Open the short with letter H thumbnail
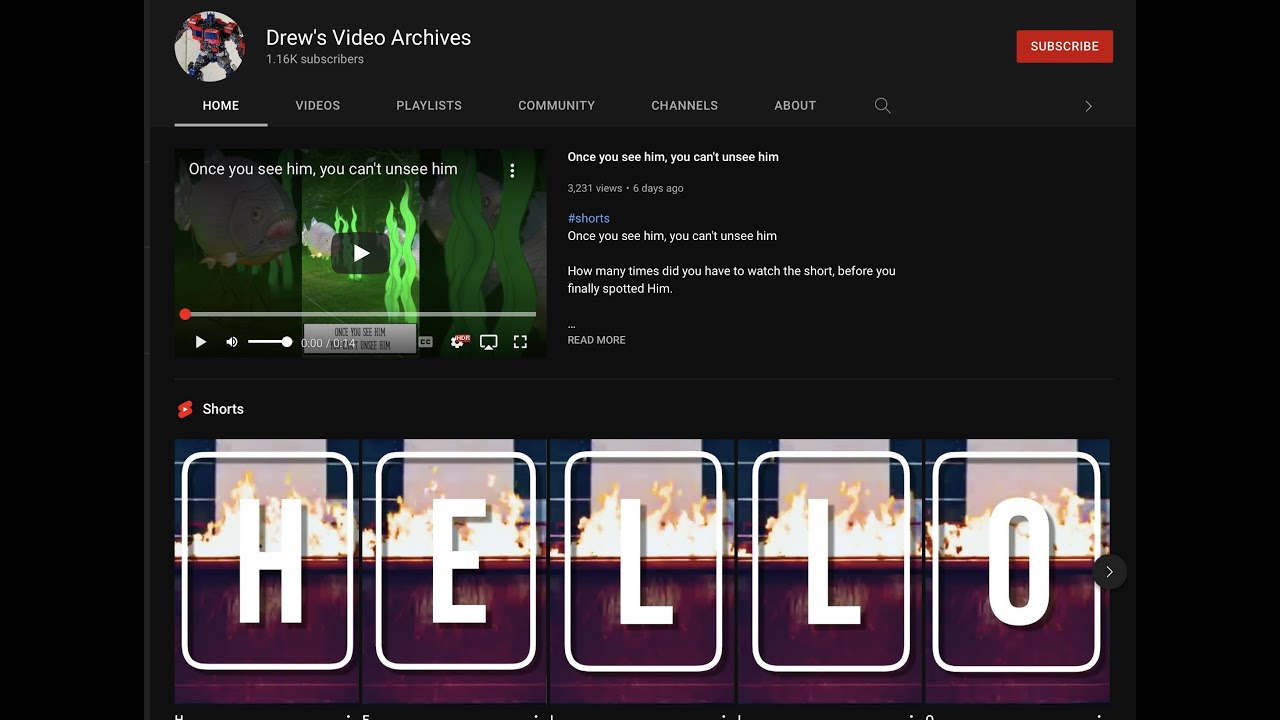 click(267, 571)
